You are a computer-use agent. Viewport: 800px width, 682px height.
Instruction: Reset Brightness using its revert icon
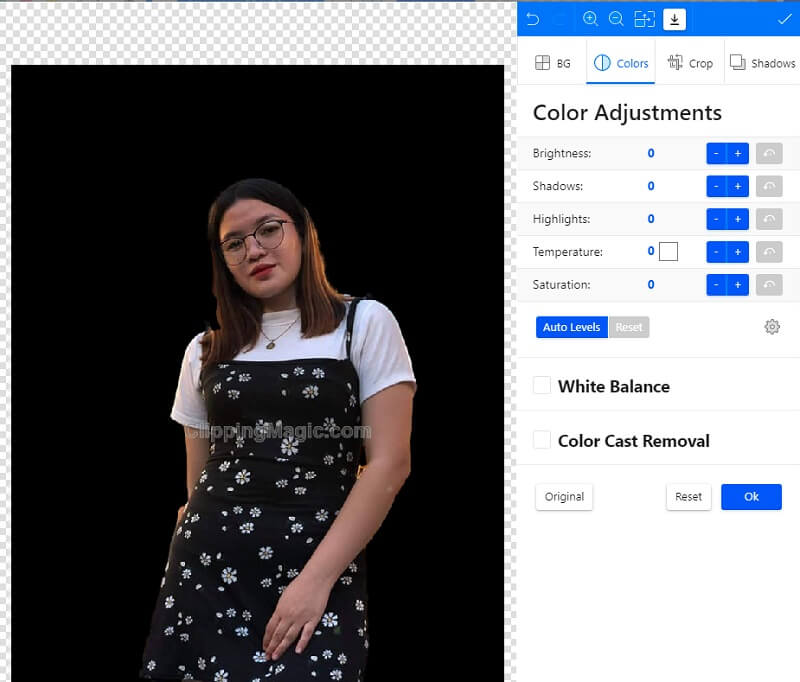(x=768, y=153)
